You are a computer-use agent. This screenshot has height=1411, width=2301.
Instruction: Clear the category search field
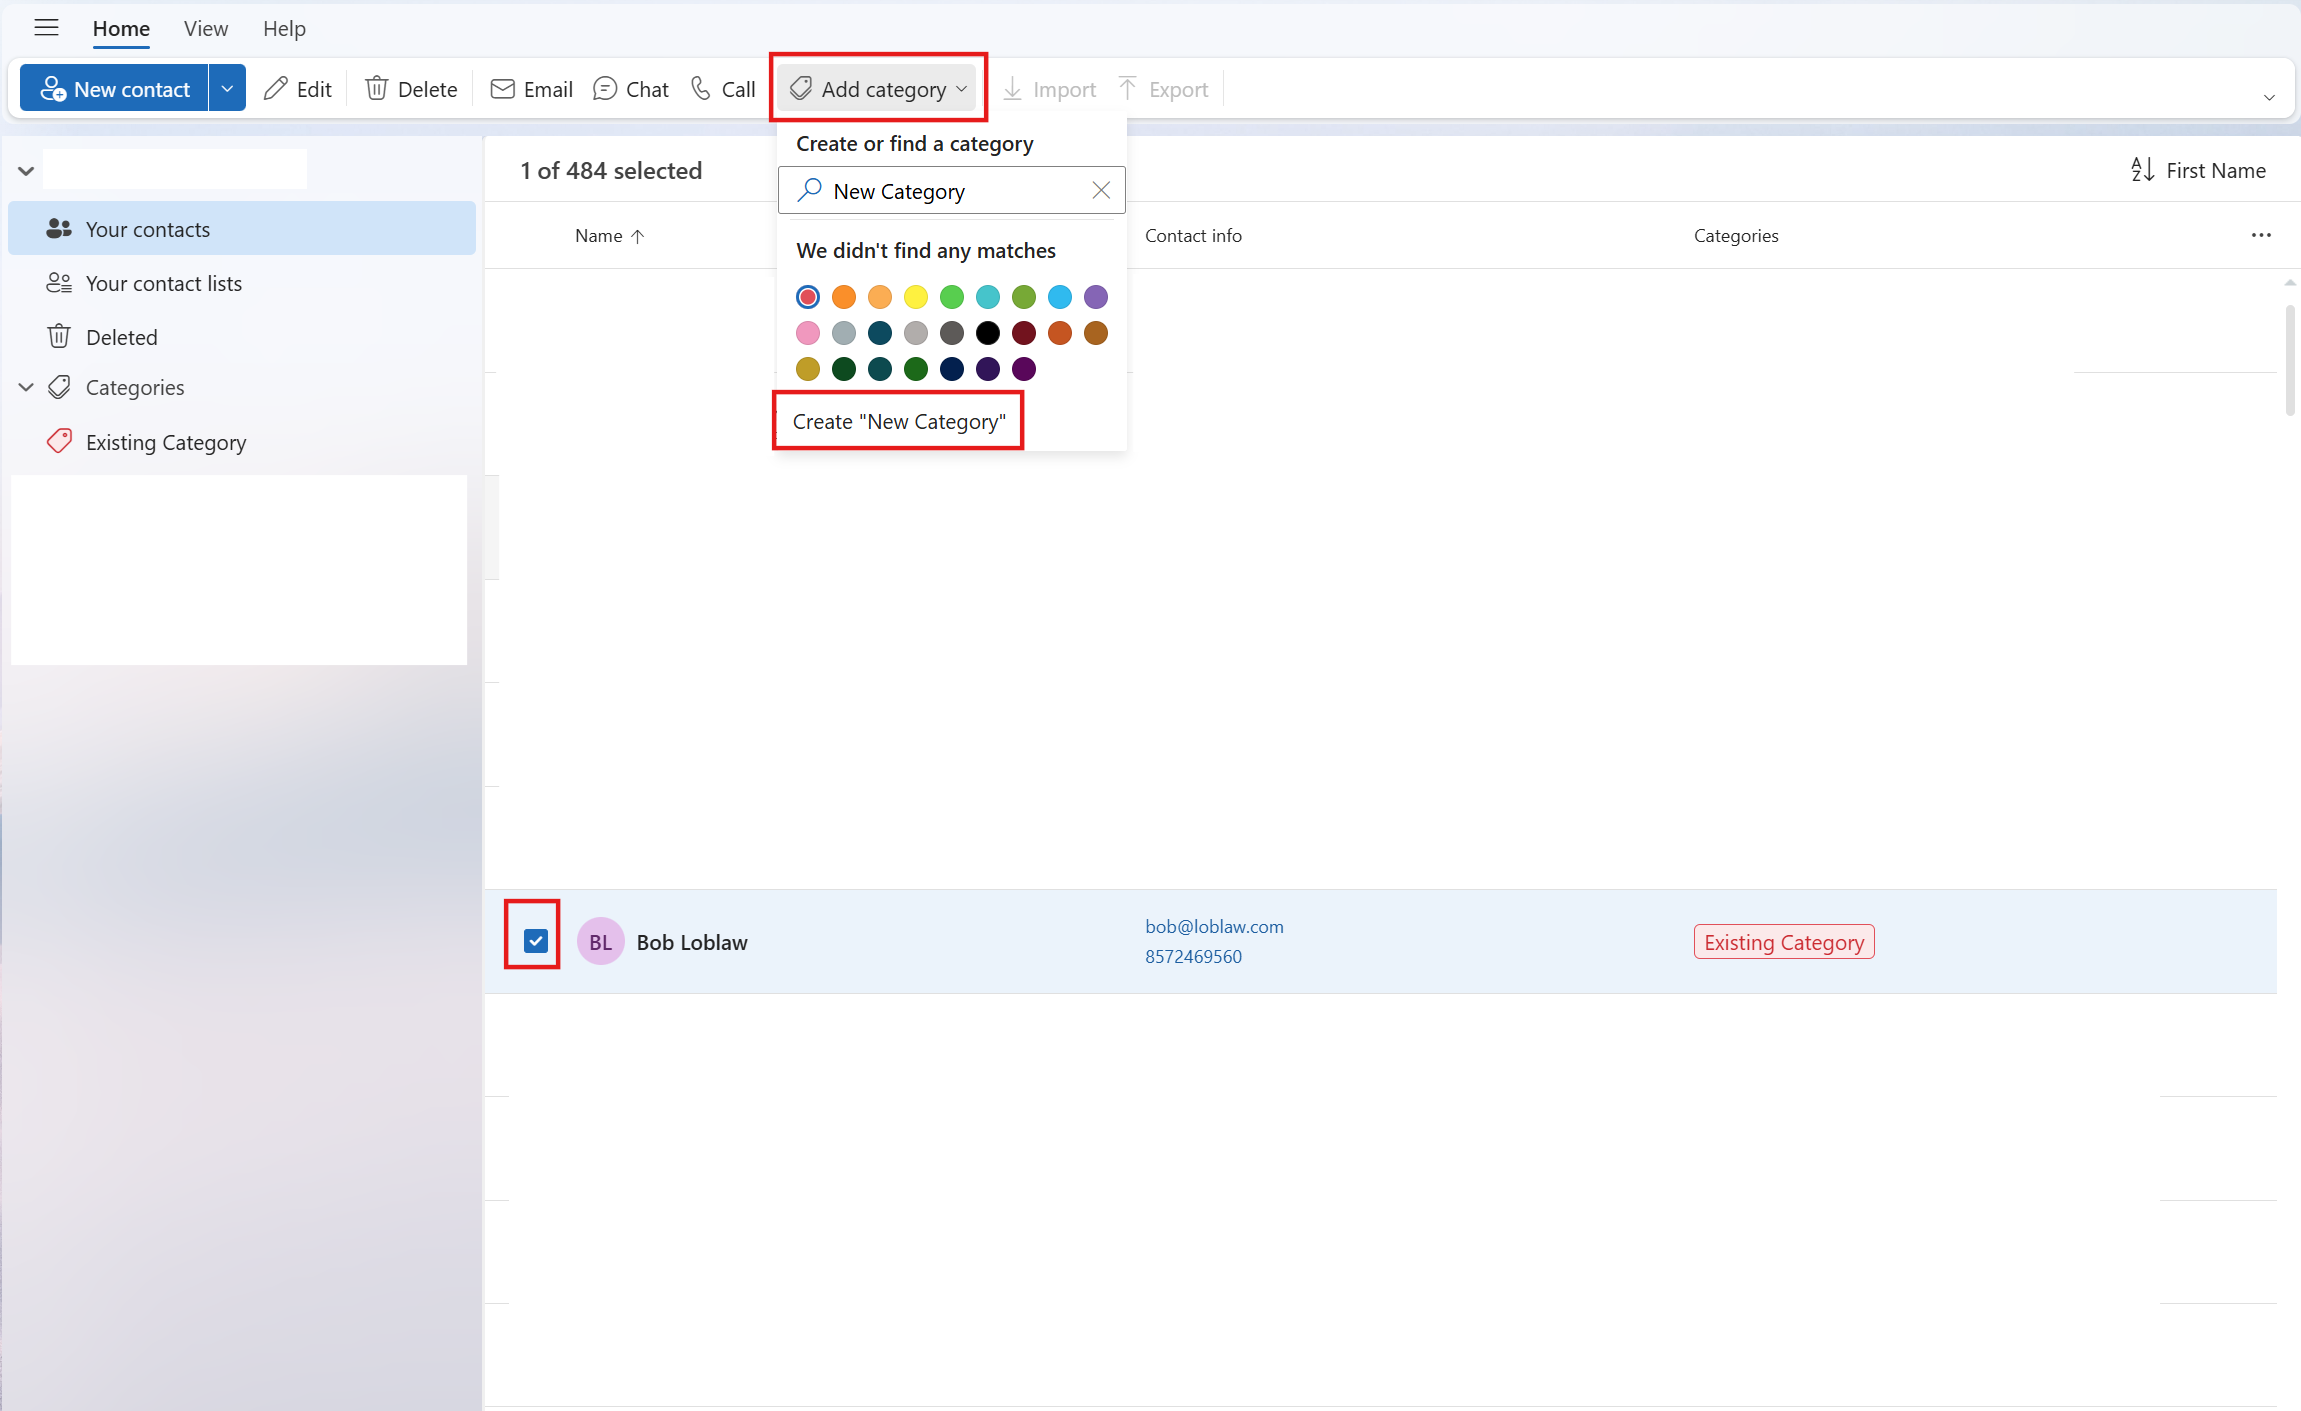(x=1100, y=189)
